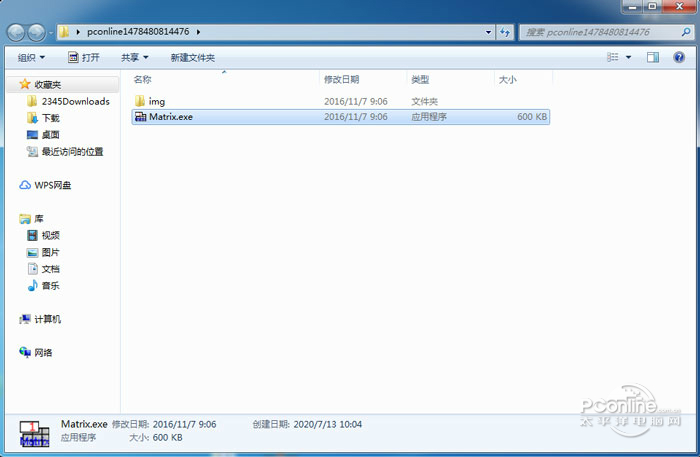Click the 打开 toolbar button
Screen dimensions: 700x457
(84, 58)
